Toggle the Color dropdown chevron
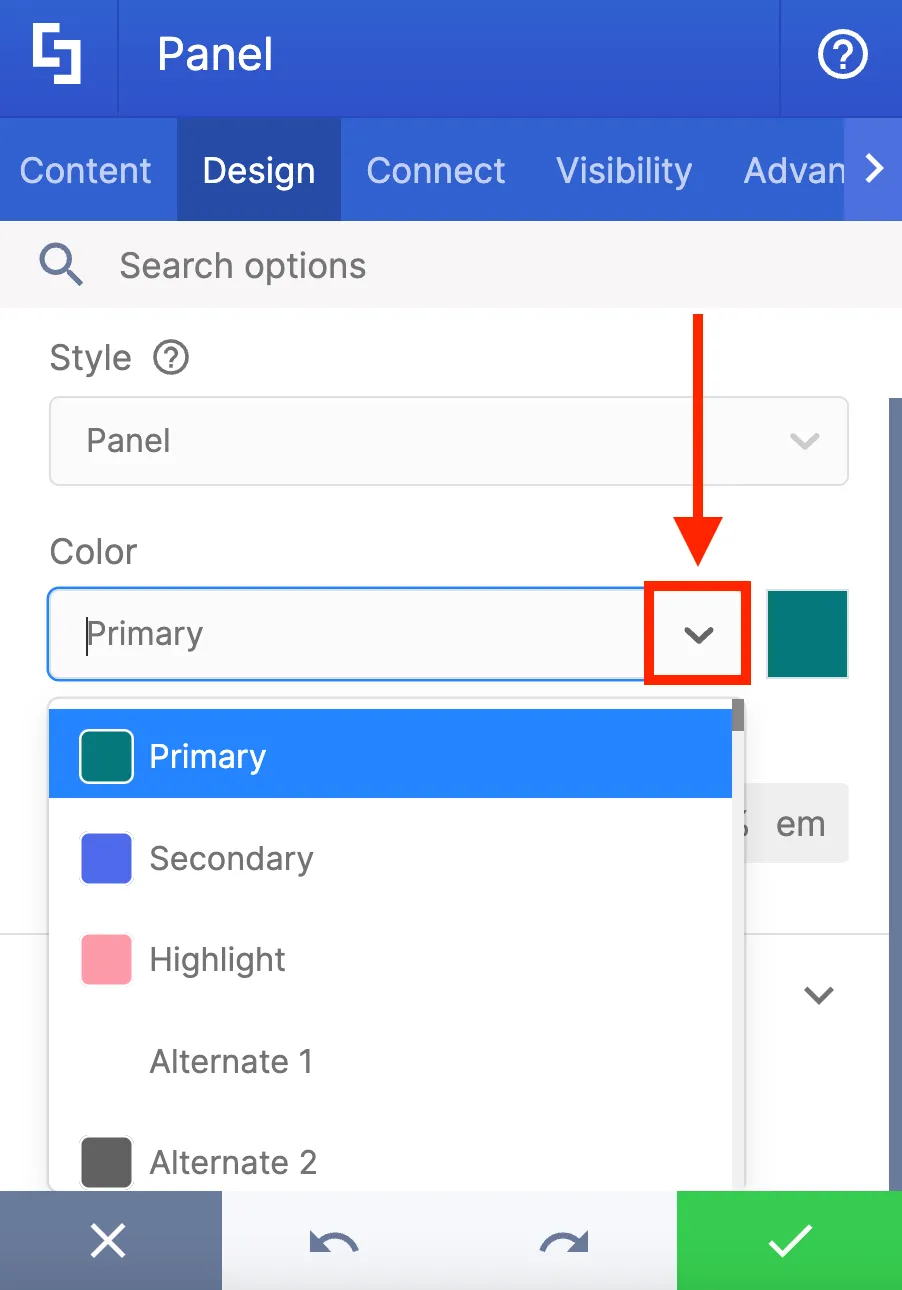Viewport: 902px width, 1290px height. [x=698, y=634]
